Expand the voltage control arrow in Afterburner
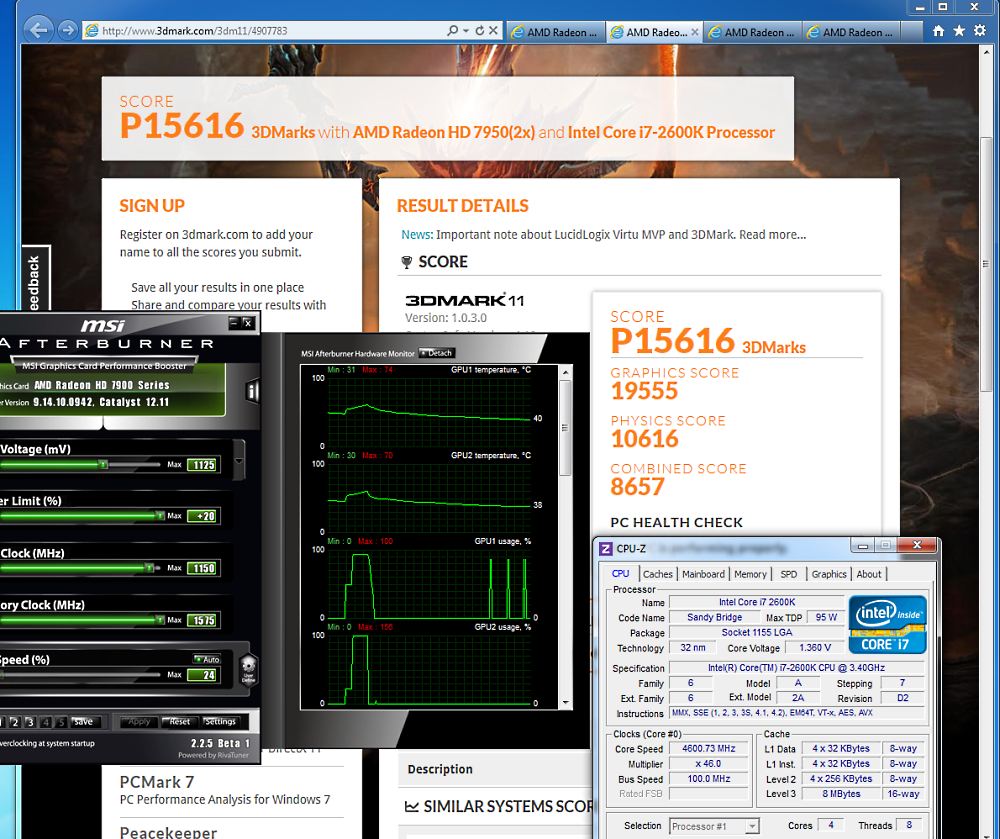Screen dimensions: 1000x839 pyautogui.click(x=239, y=461)
